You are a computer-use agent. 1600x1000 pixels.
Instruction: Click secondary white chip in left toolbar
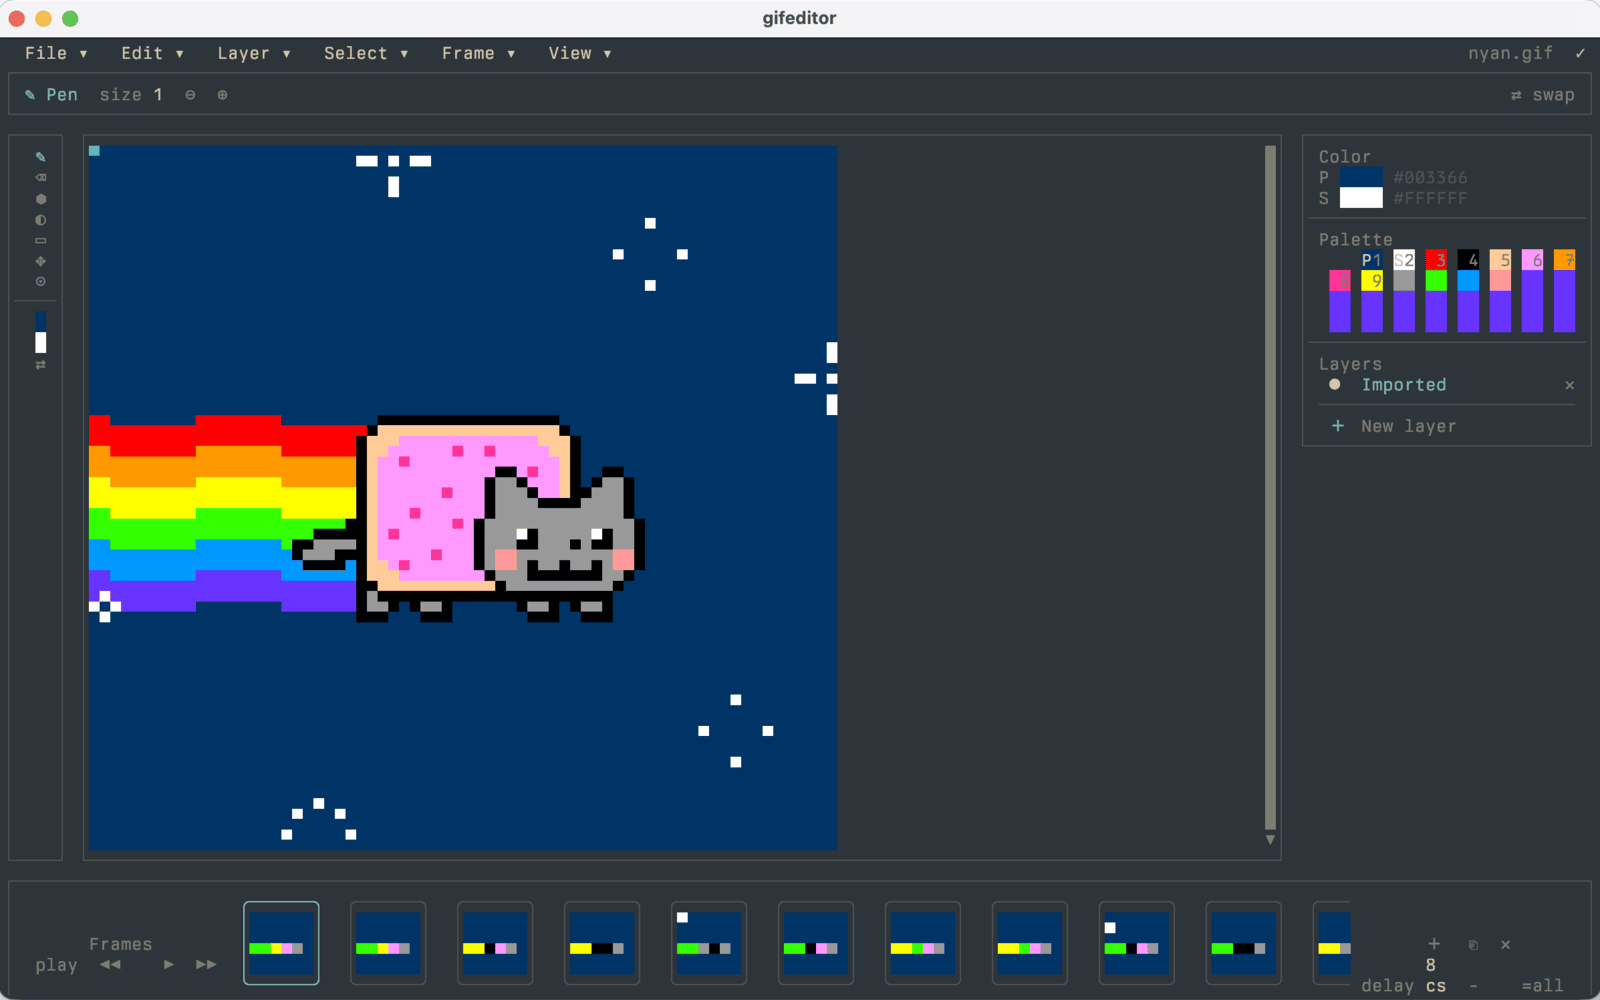pyautogui.click(x=40, y=343)
